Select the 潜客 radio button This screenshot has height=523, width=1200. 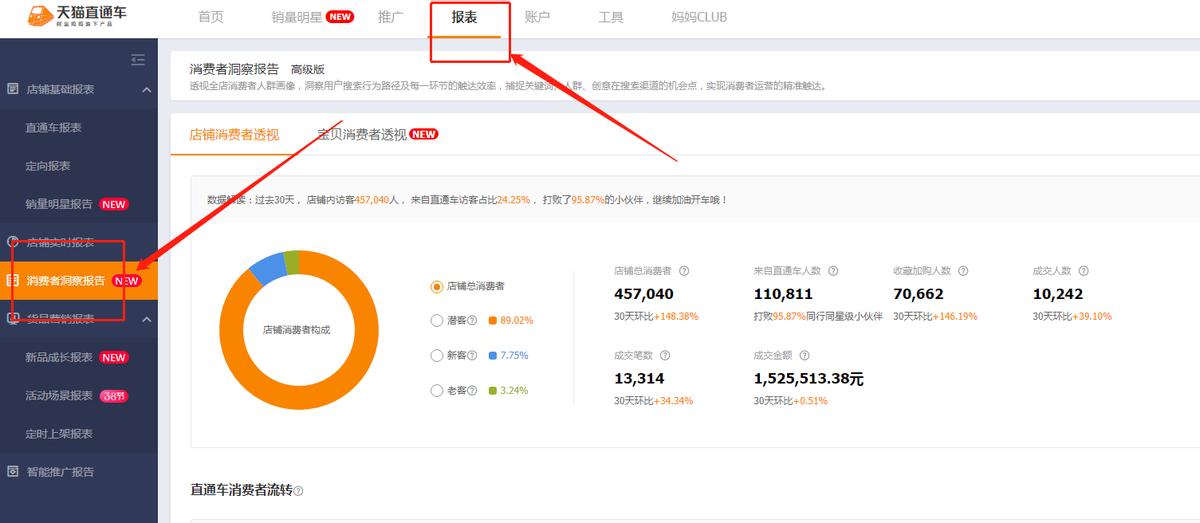point(436,321)
